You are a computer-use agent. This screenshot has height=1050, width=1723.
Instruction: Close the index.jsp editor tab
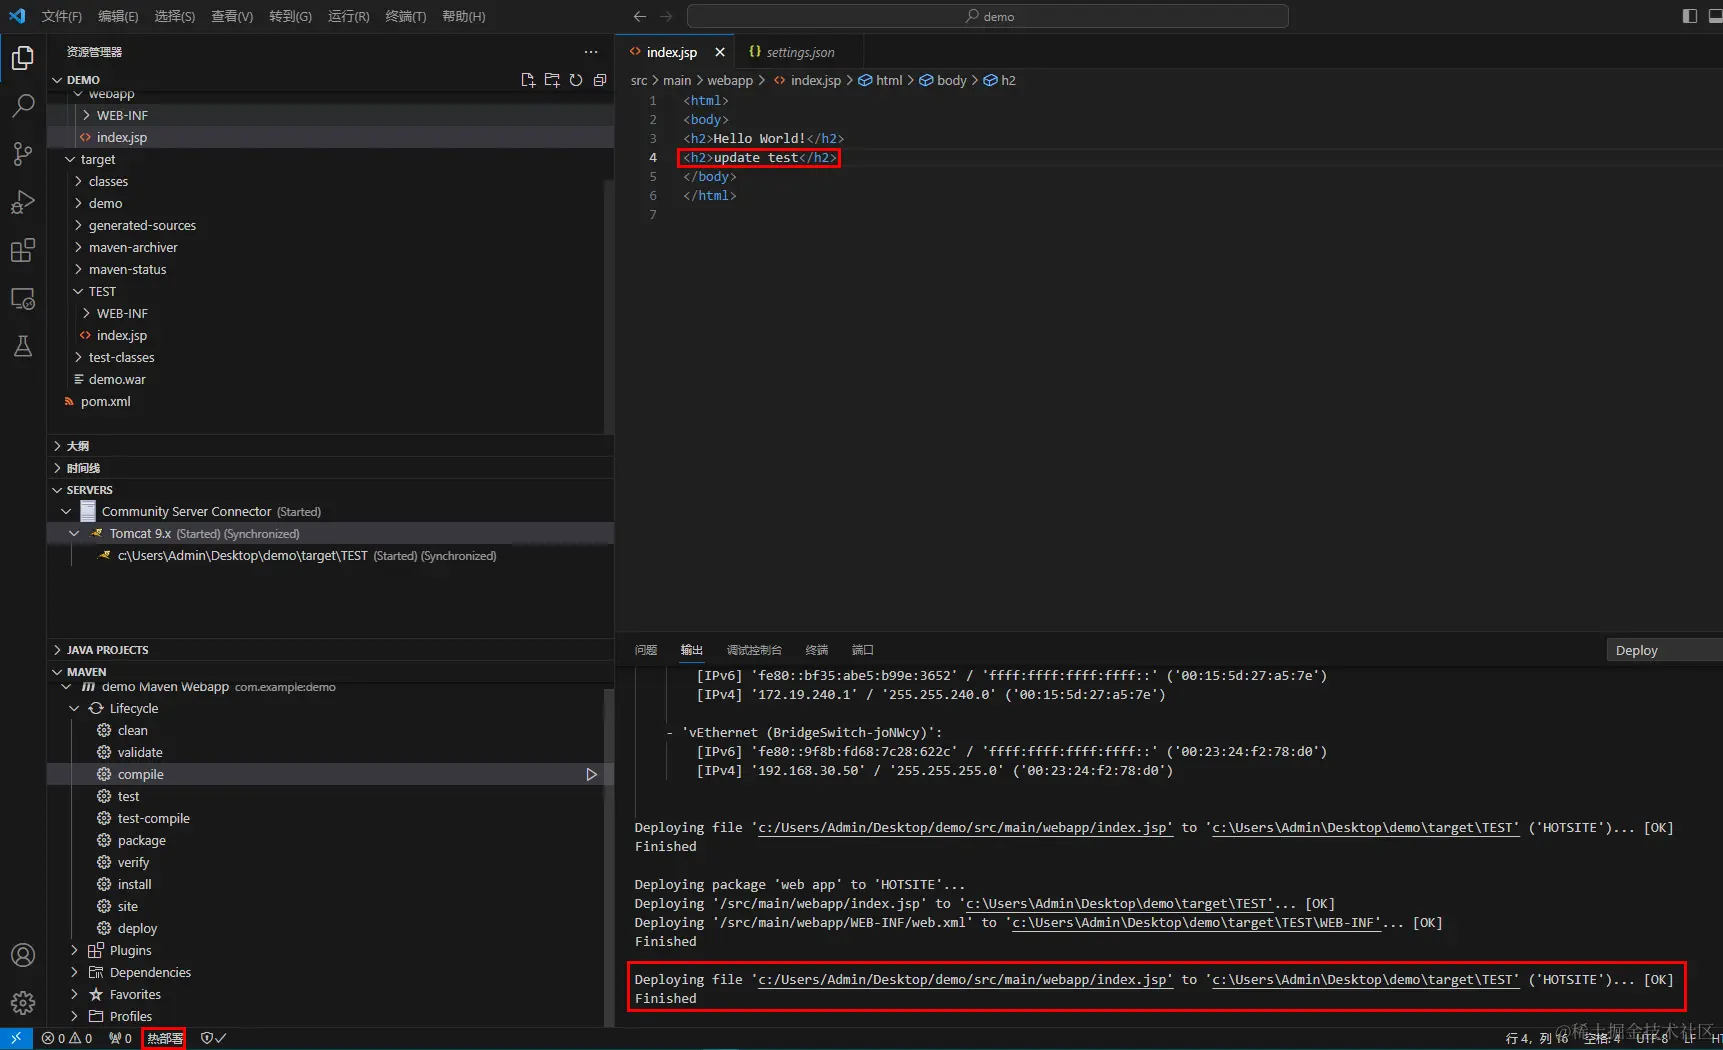tap(719, 52)
